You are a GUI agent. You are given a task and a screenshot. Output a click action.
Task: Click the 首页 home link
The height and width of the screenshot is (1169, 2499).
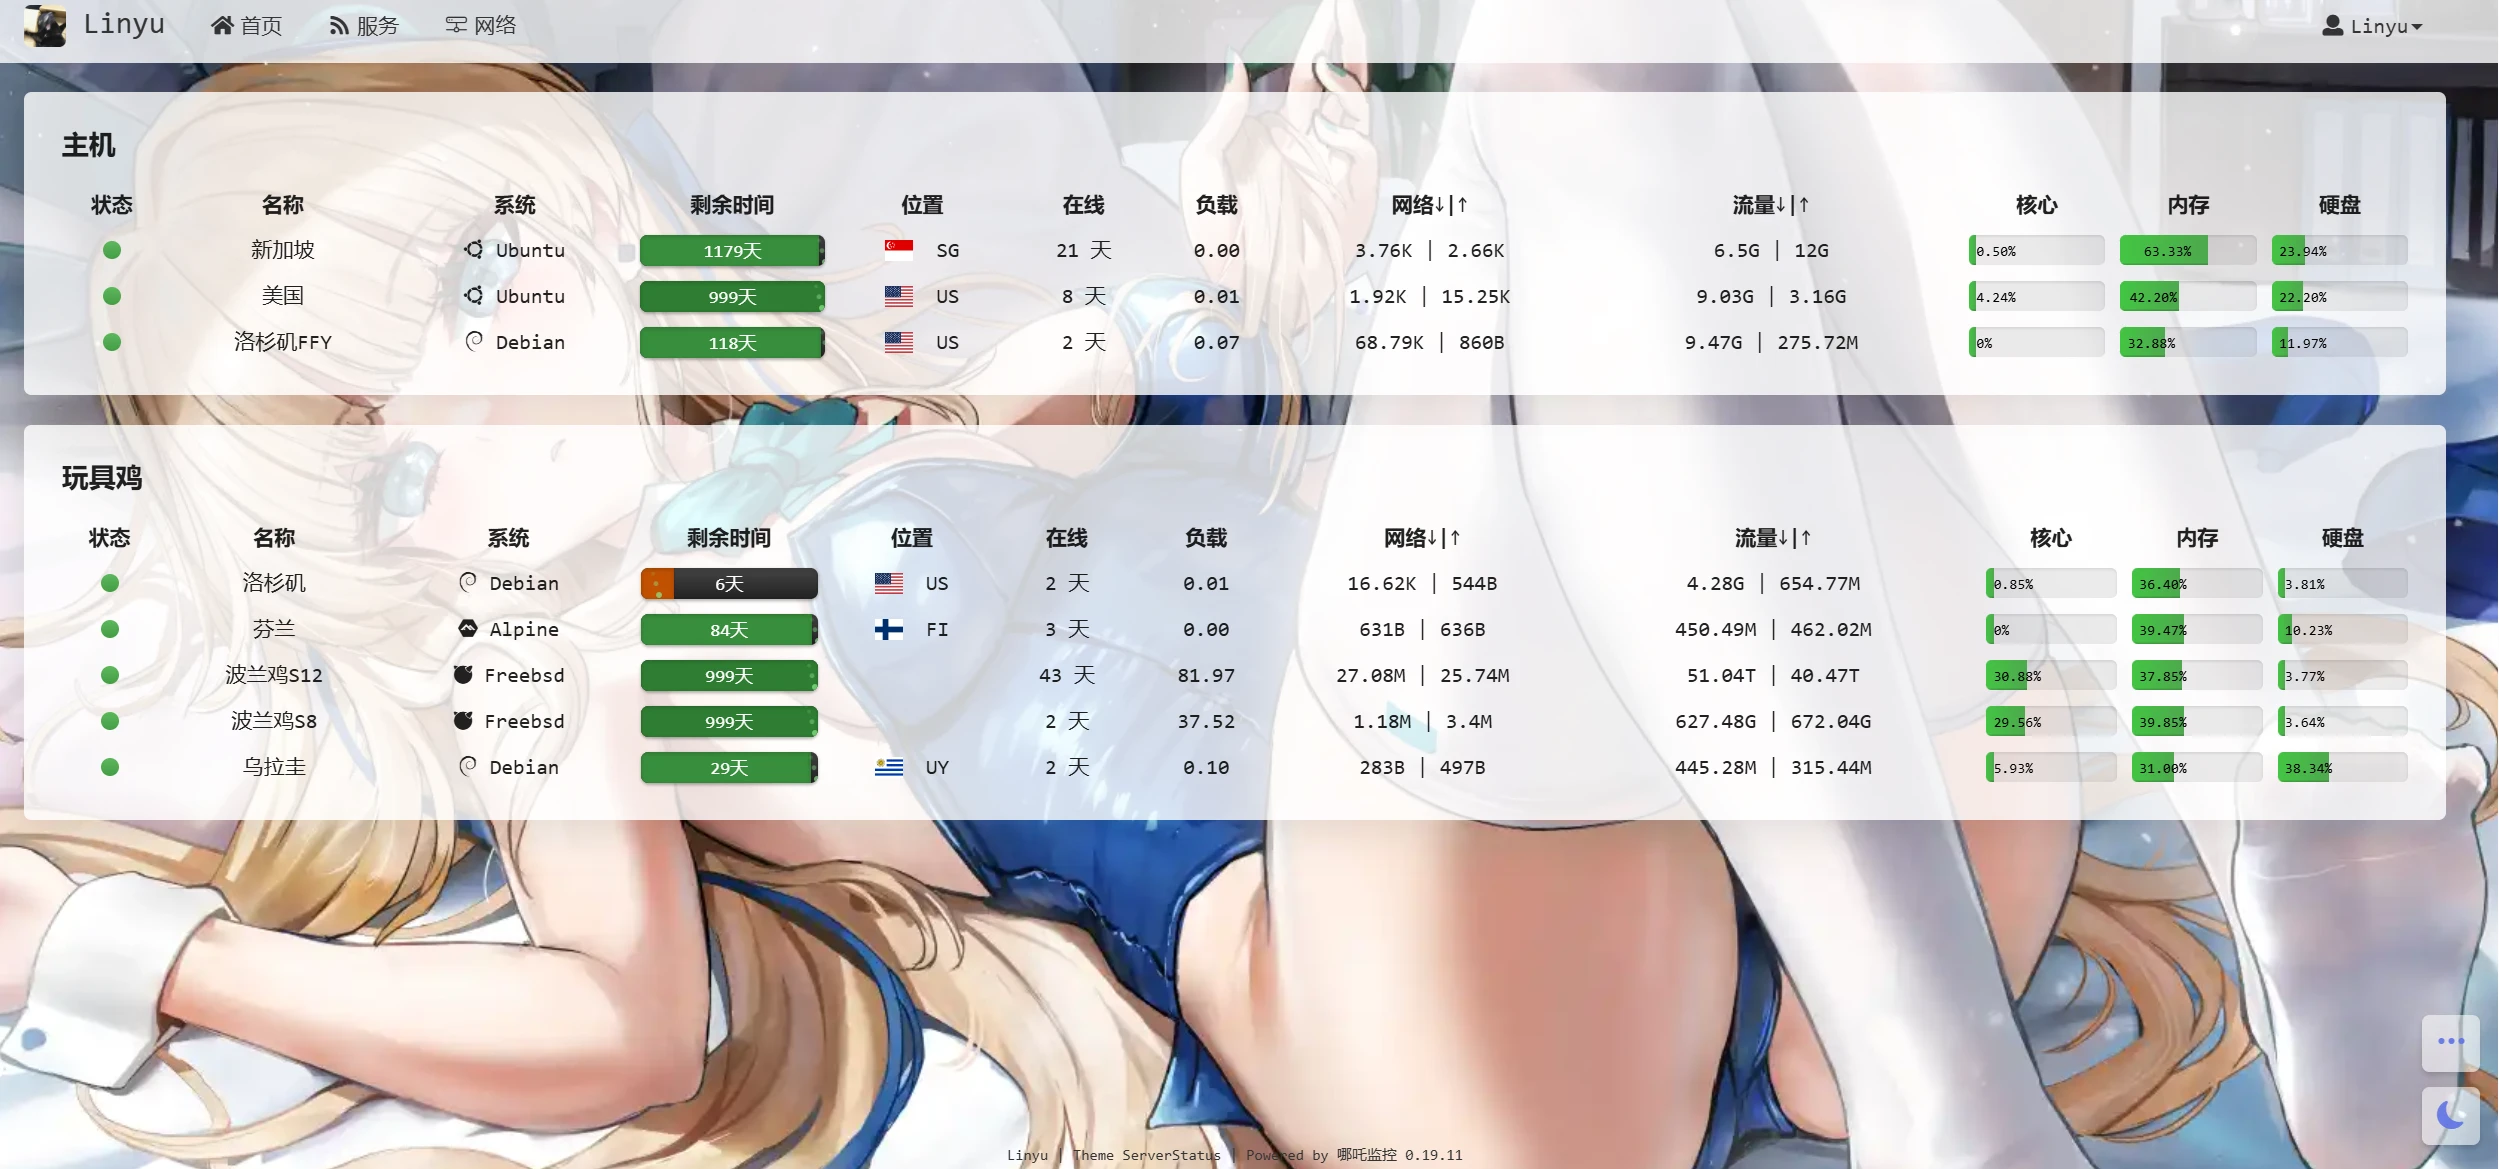(x=246, y=24)
